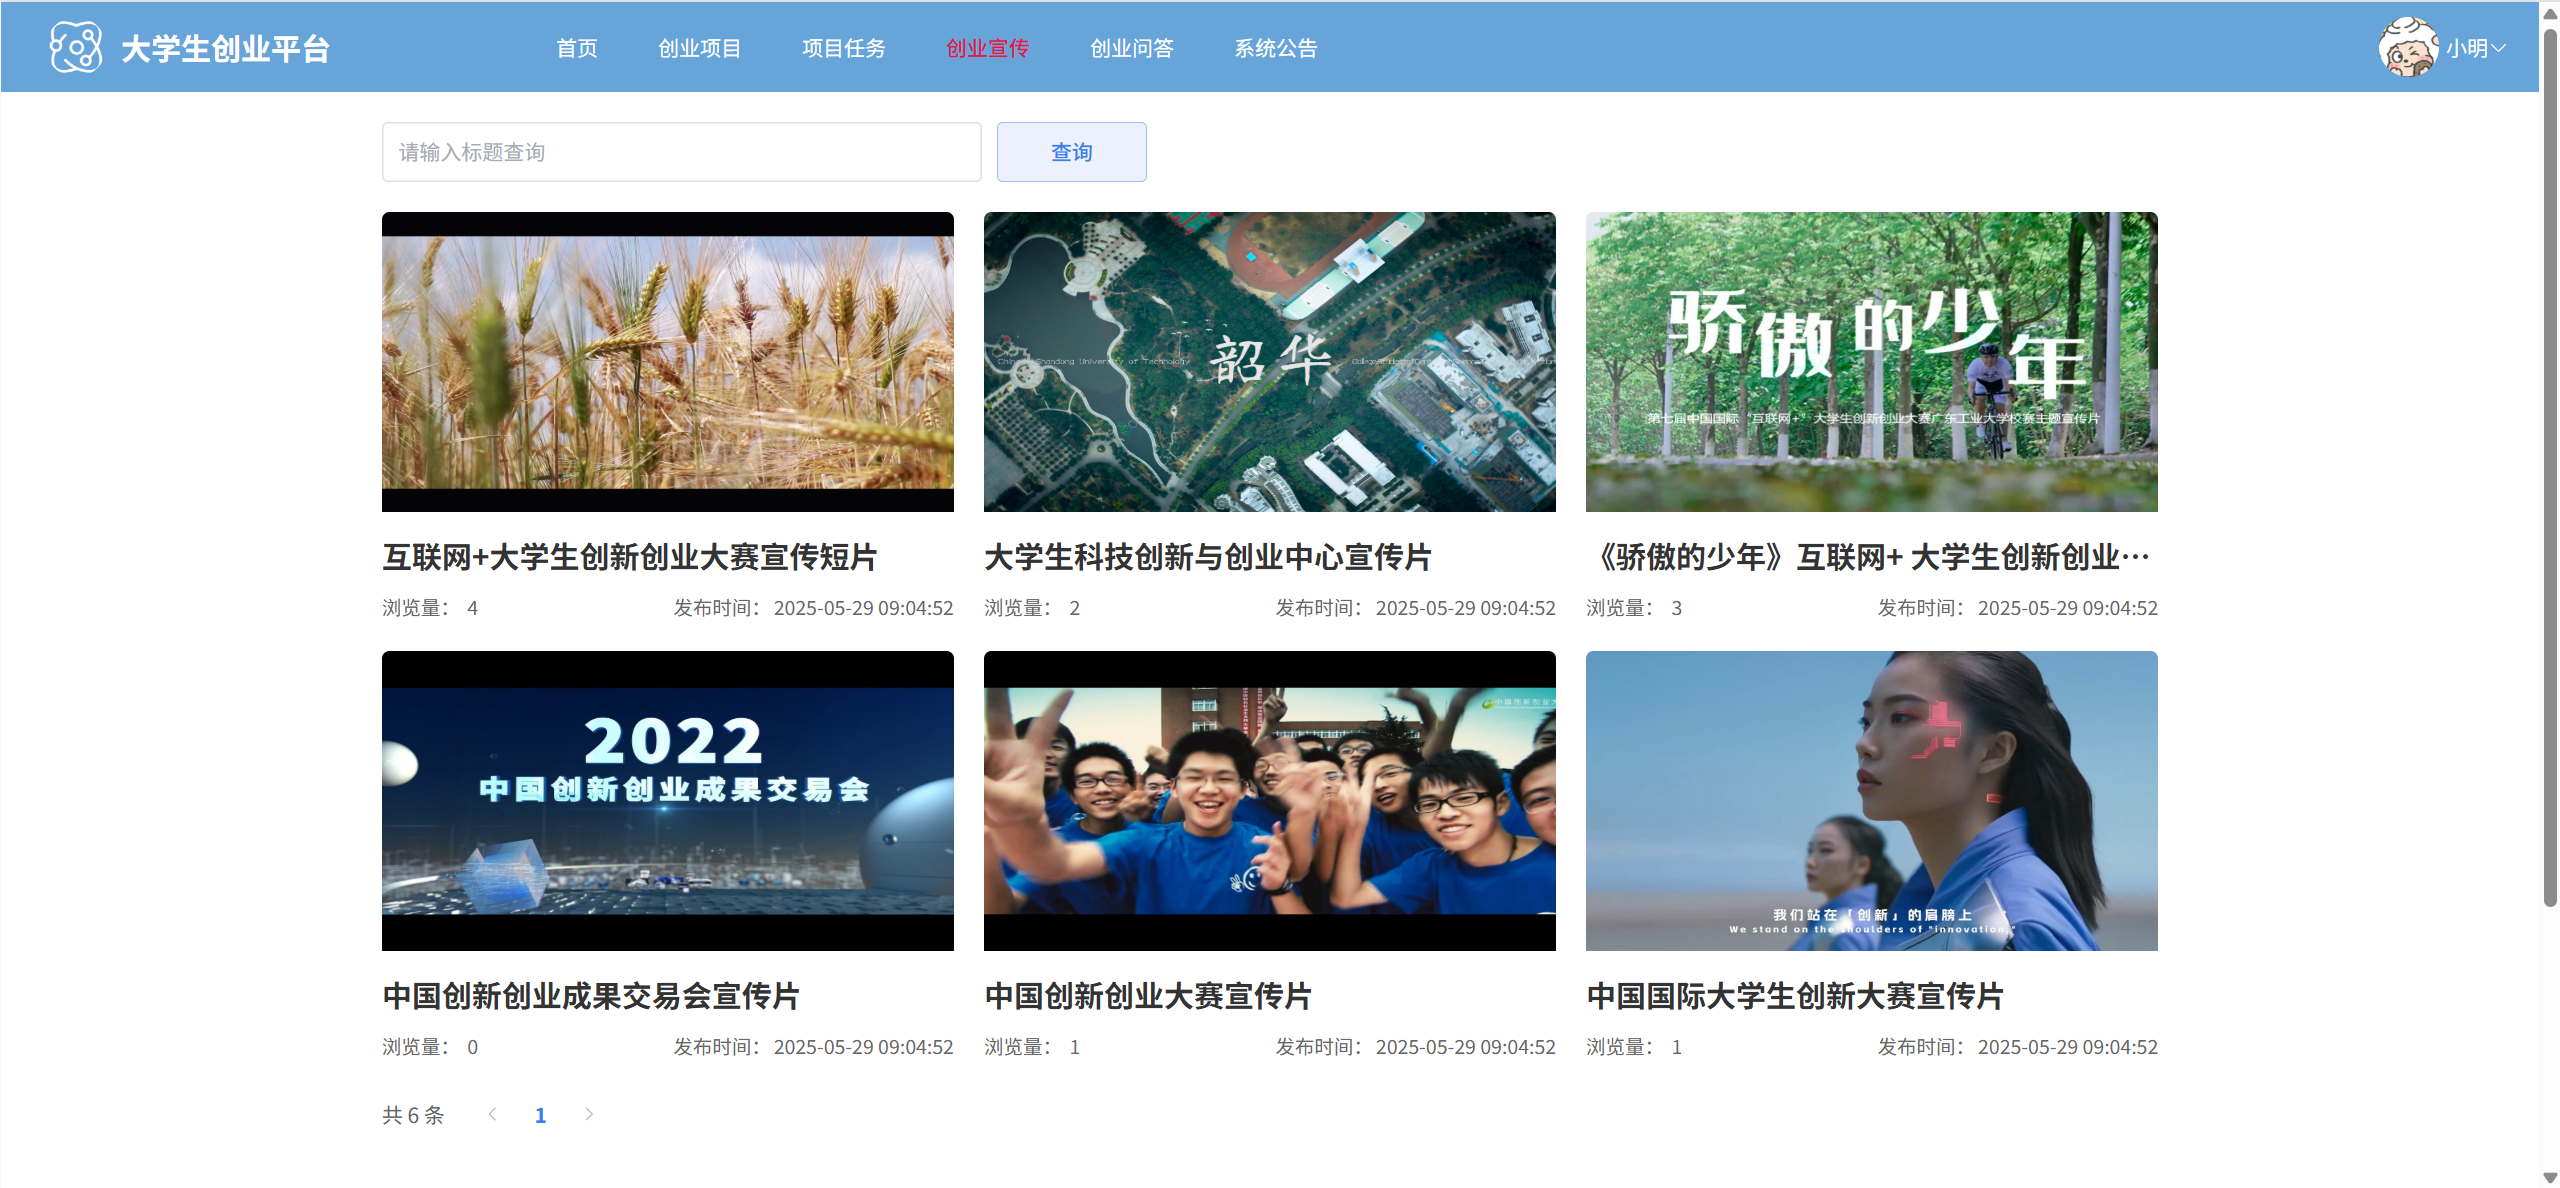
Task: Open the 骄傲的少年 video thumbnail
Action: point(1871,362)
